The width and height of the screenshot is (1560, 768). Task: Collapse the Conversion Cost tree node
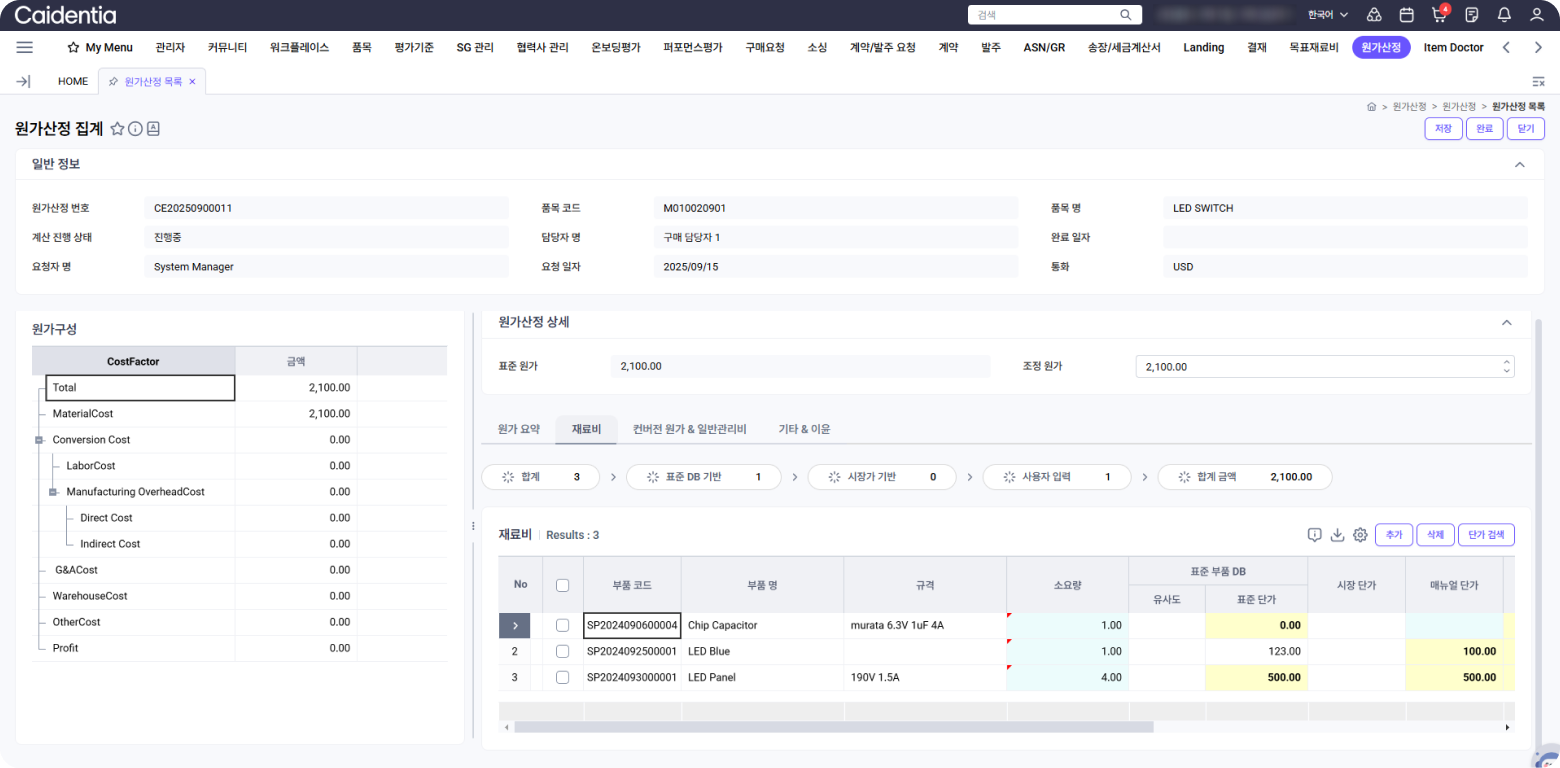click(x=39, y=440)
